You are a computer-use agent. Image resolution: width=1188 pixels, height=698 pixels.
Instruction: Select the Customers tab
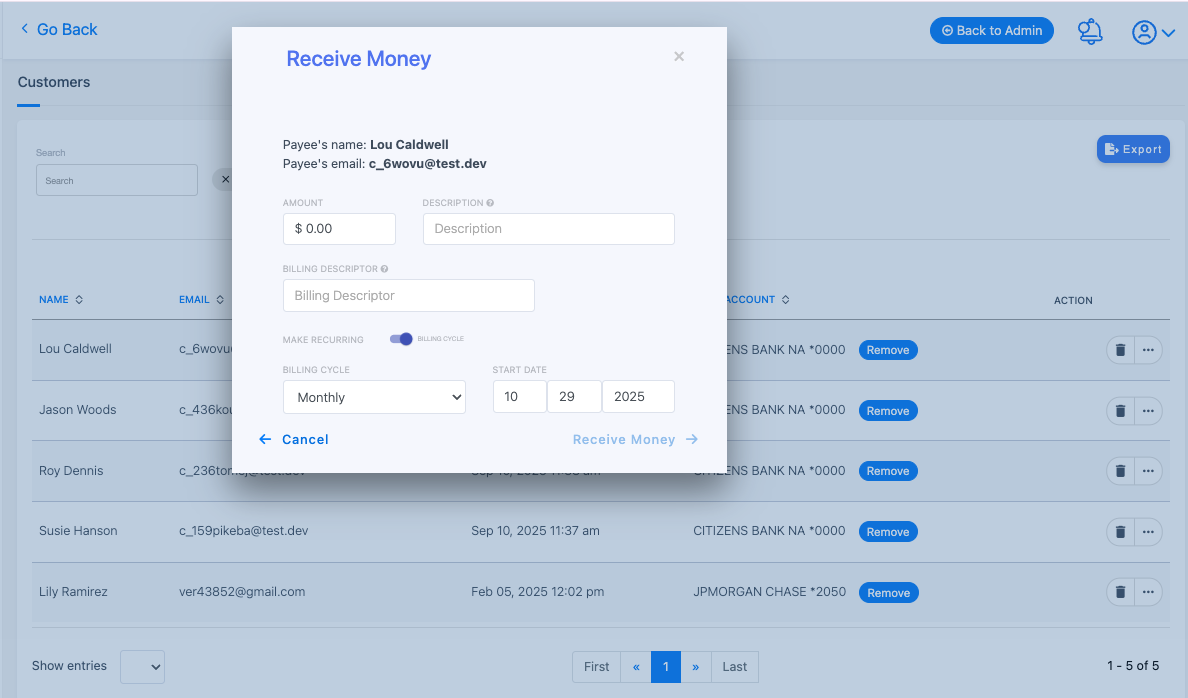[54, 82]
